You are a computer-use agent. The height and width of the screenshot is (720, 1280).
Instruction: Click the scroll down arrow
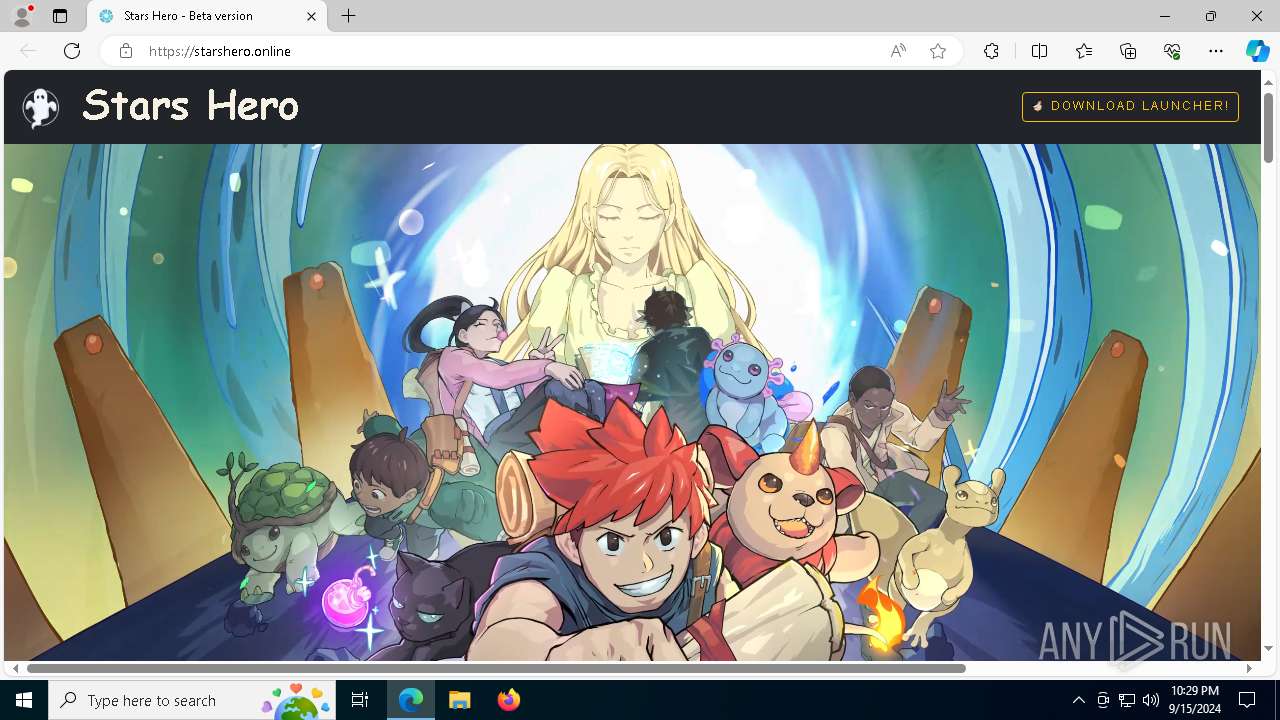[x=1268, y=649]
